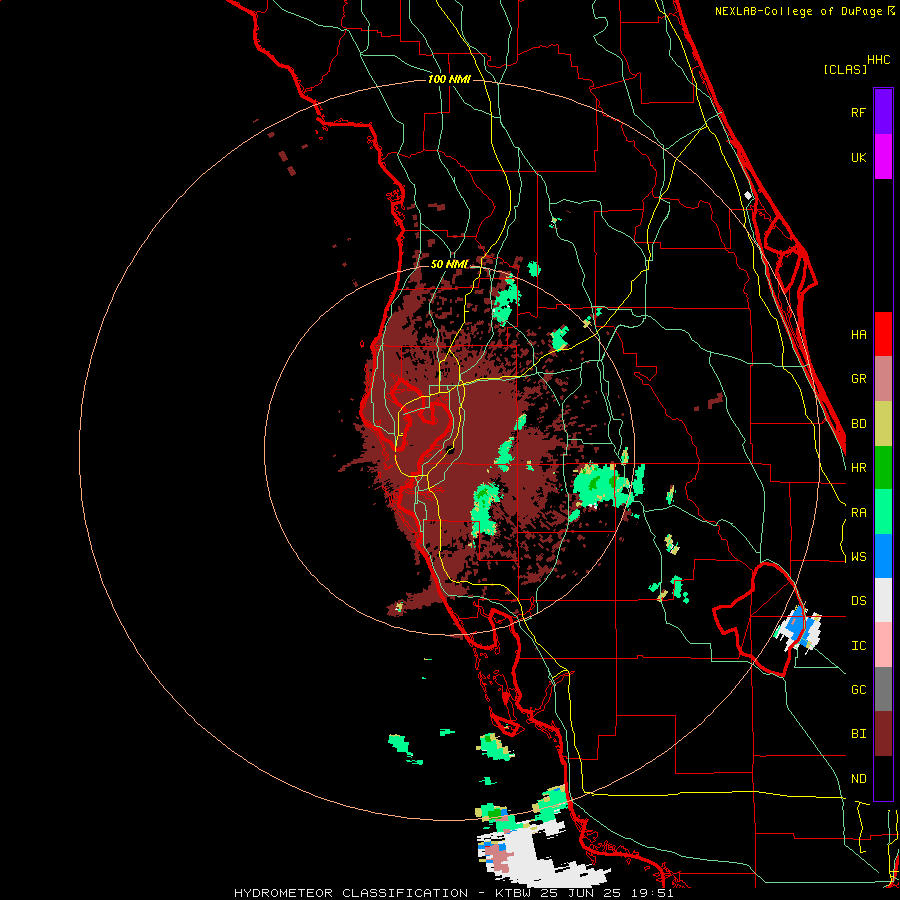The width and height of the screenshot is (900, 900).
Task: Pick the dark green HR swatch
Action: pyautogui.click(x=883, y=468)
